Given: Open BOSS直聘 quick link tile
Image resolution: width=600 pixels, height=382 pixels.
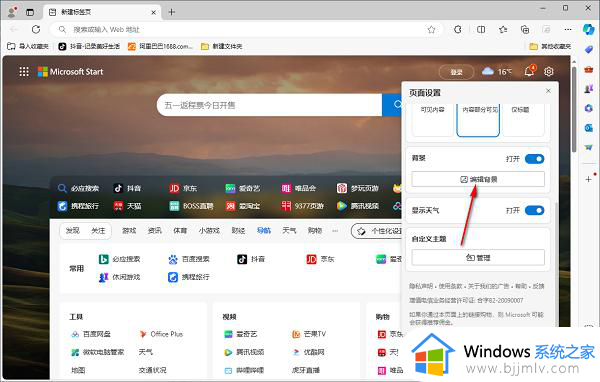Looking at the screenshot, I should (x=191, y=206).
